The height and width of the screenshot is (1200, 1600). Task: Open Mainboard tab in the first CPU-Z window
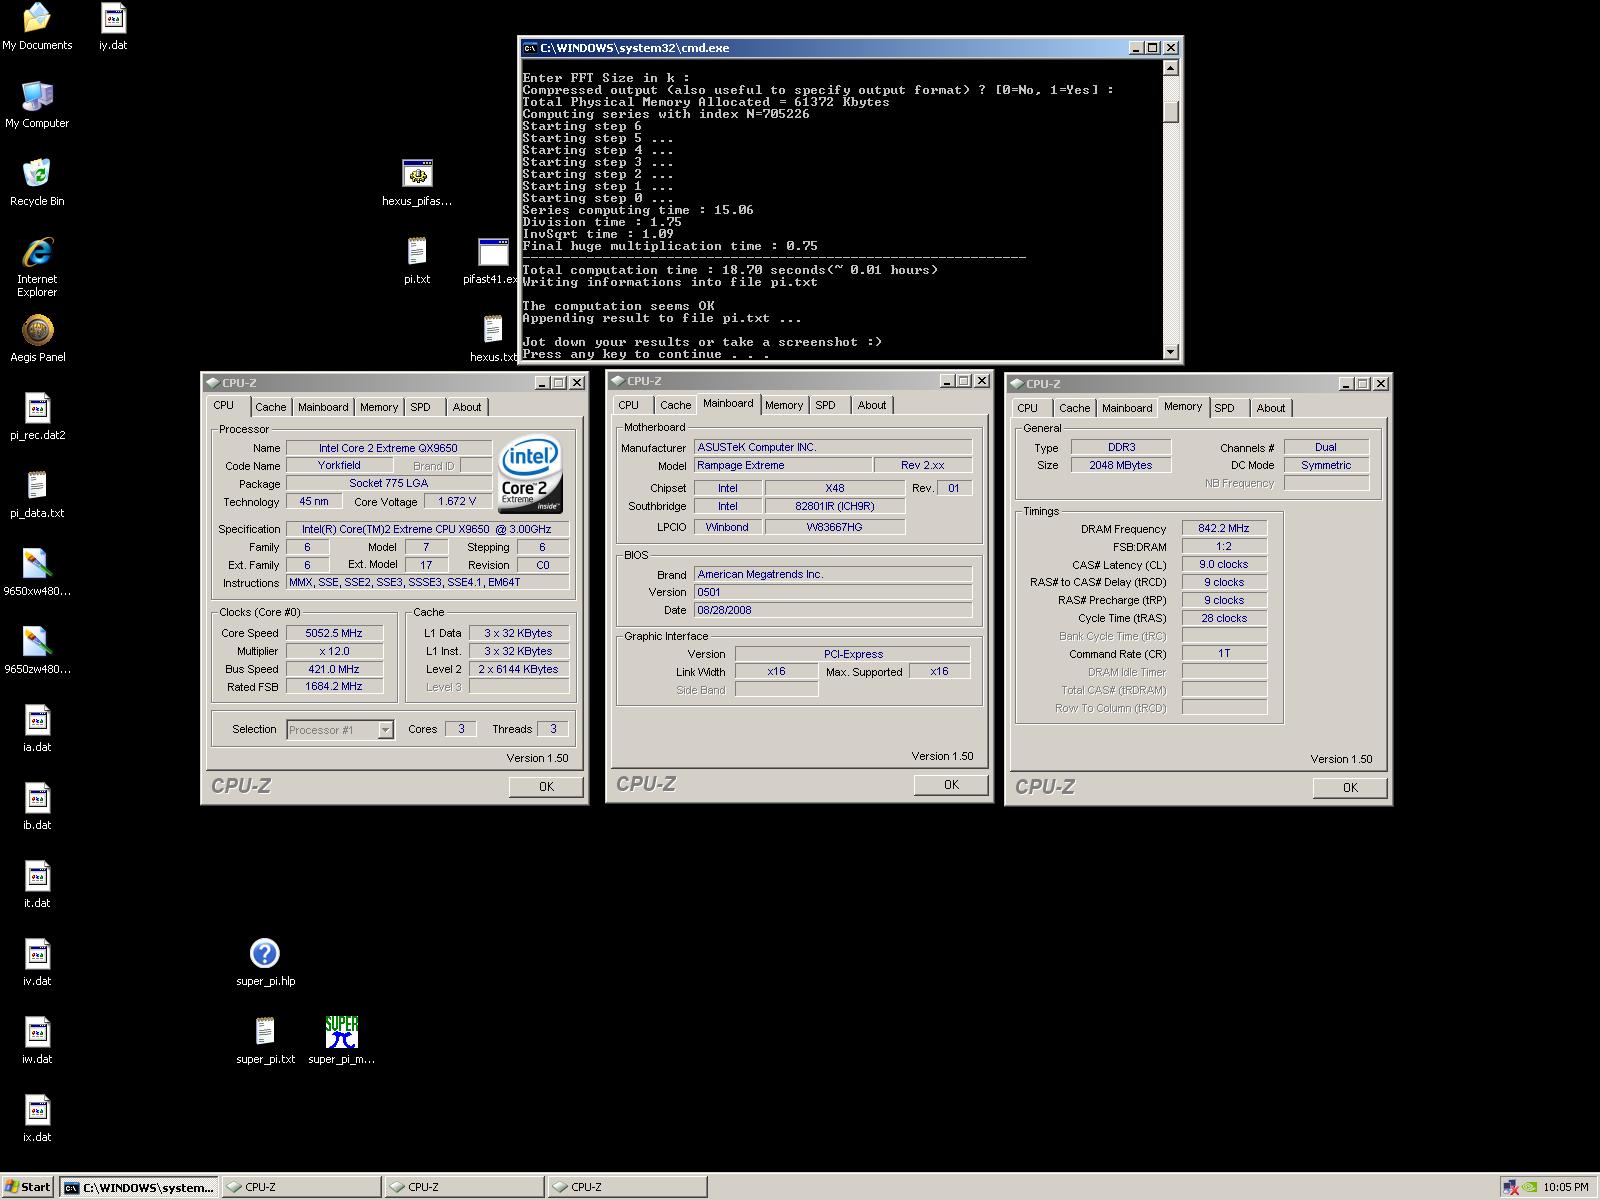click(323, 407)
